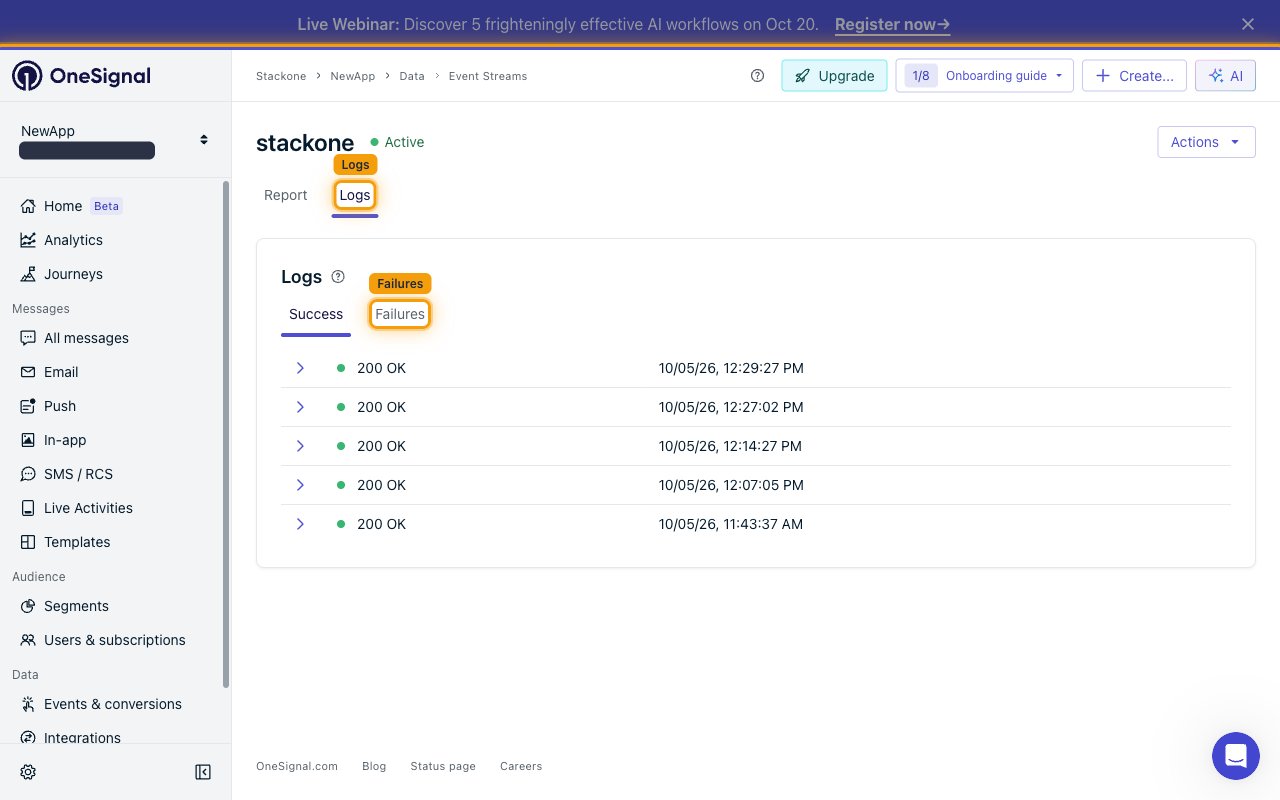Open settings with the gear icon
Screen dimensions: 1280x800
pos(28,772)
